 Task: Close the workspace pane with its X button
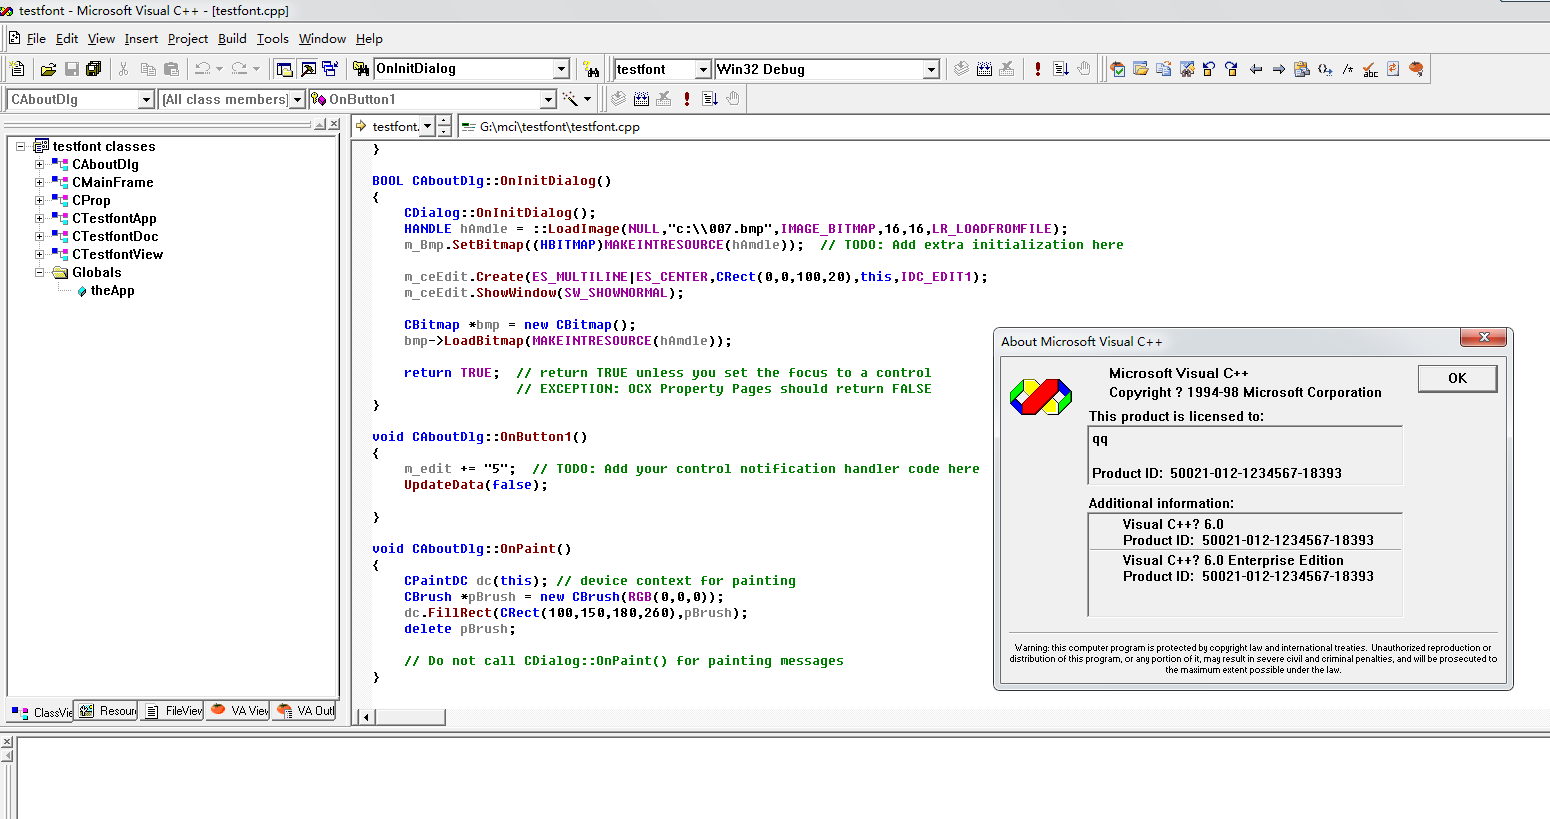tap(334, 125)
